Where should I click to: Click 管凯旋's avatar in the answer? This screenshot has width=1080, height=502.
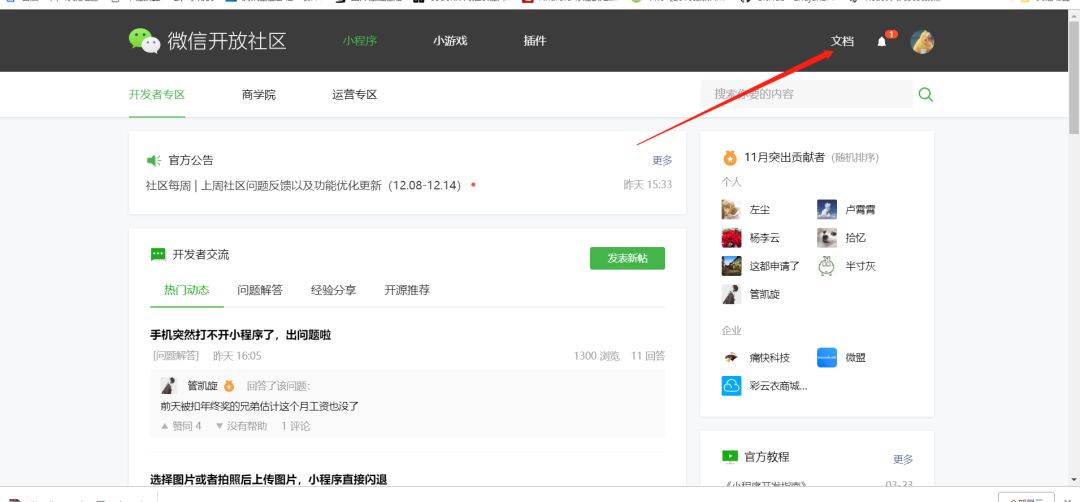pyautogui.click(x=169, y=386)
